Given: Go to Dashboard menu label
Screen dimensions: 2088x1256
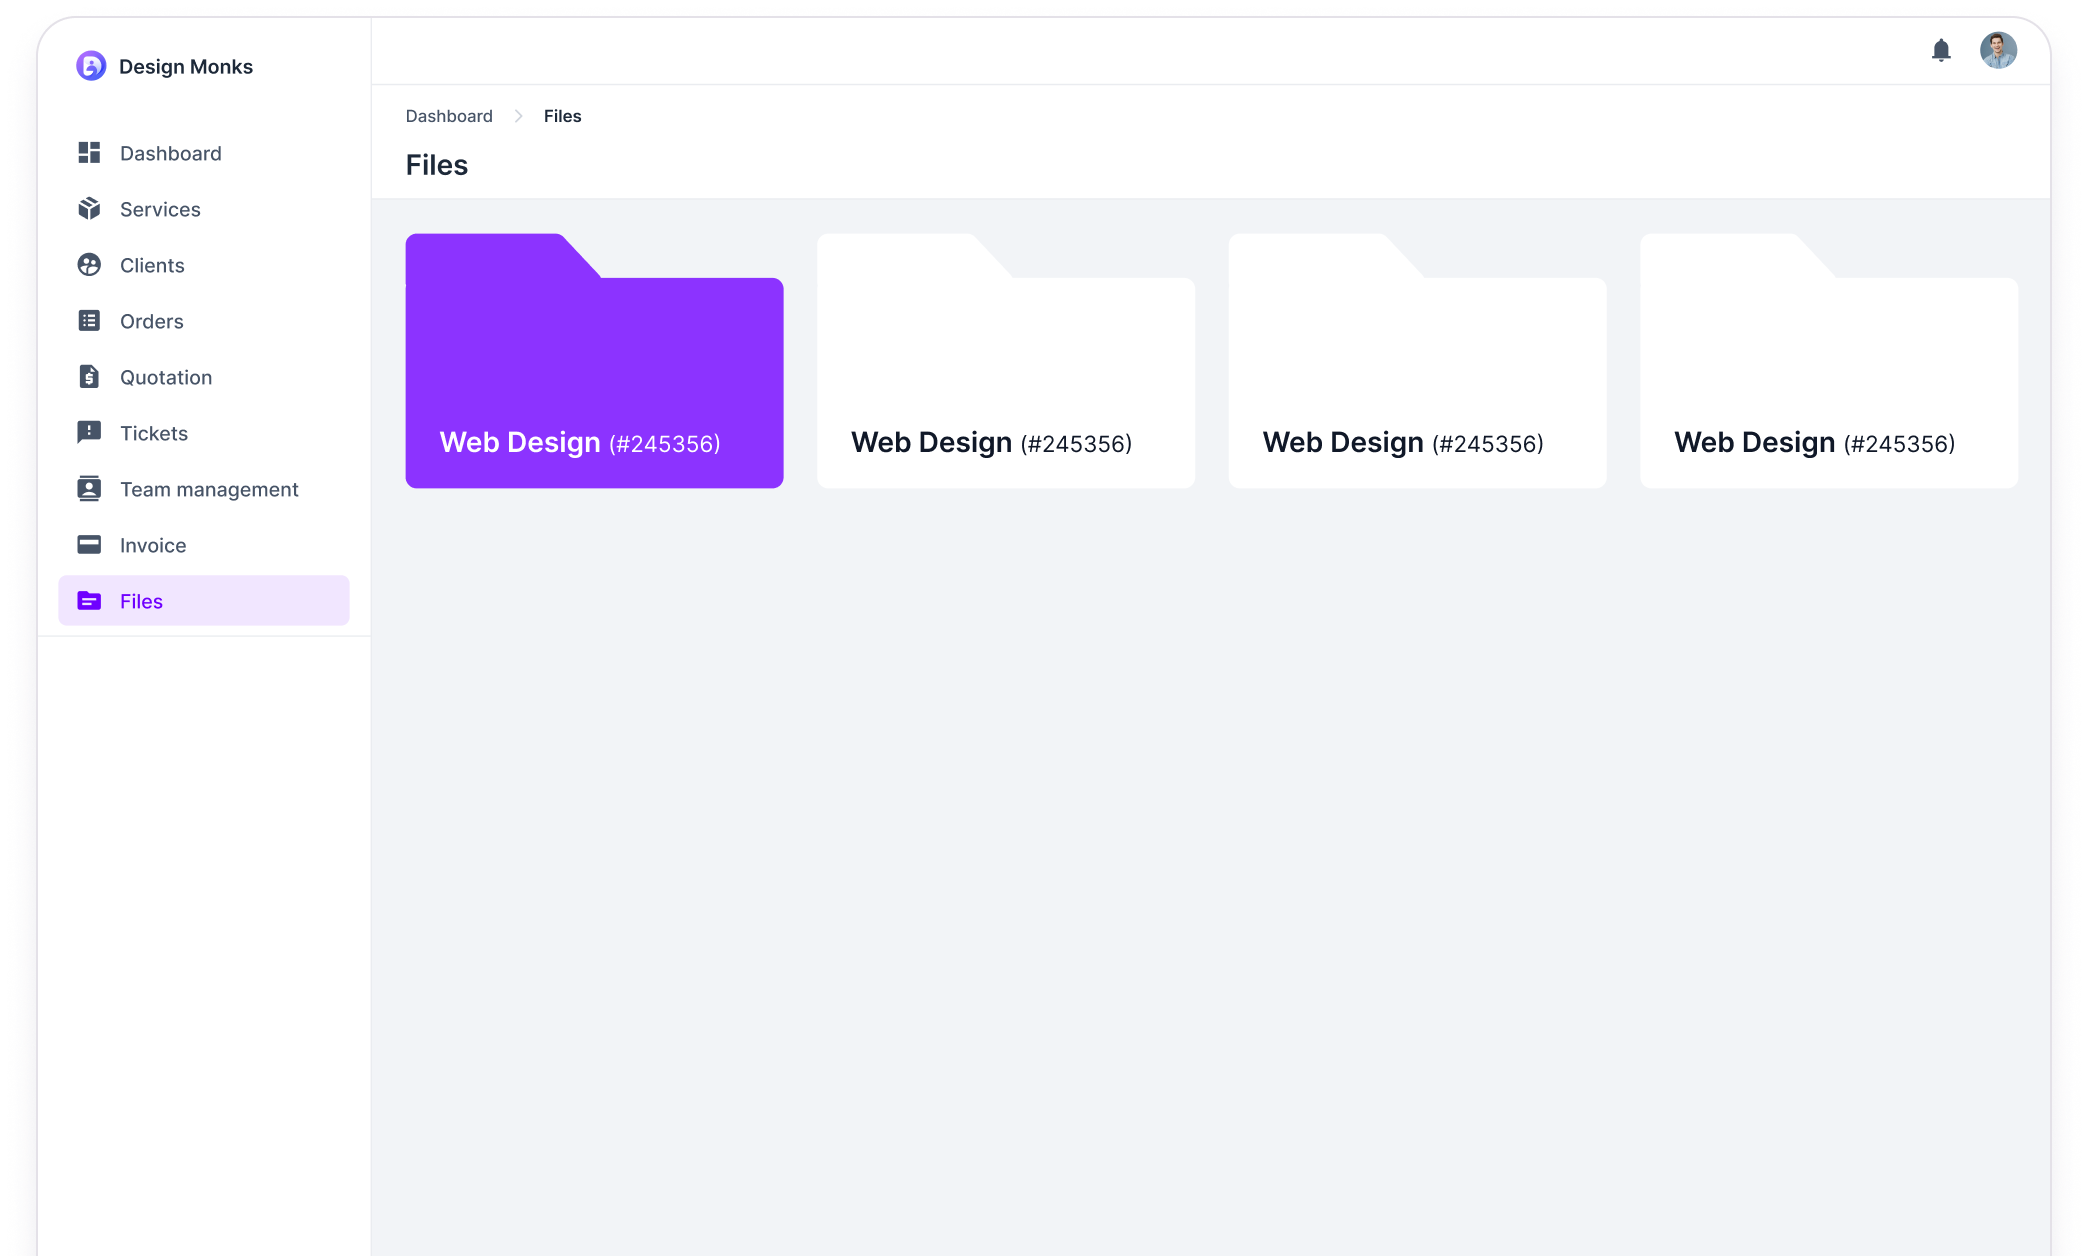Looking at the screenshot, I should pos(171,153).
